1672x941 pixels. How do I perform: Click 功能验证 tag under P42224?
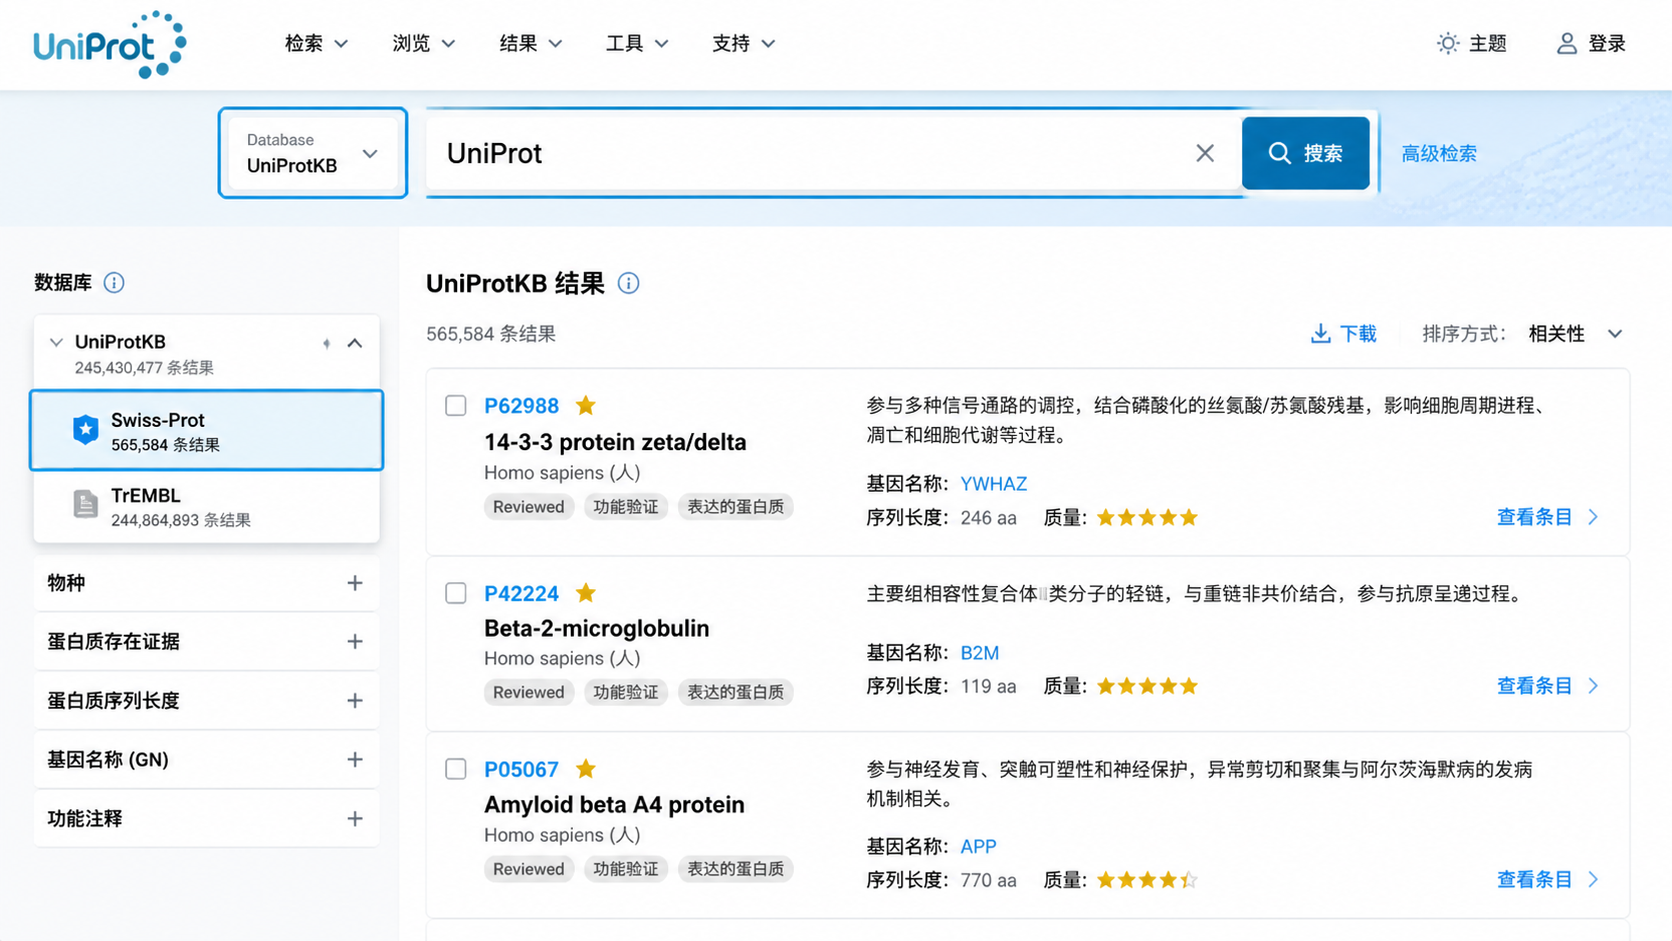pyautogui.click(x=625, y=692)
